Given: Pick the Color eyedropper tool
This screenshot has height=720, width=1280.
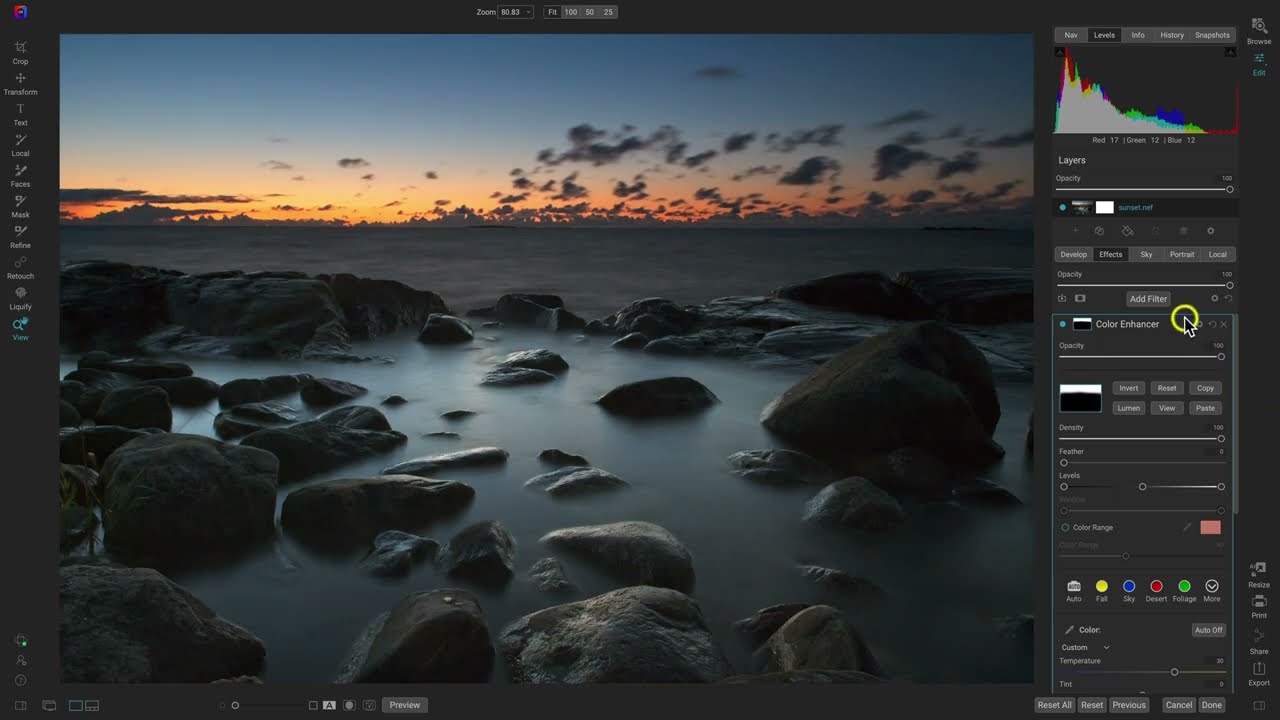Looking at the screenshot, I should pyautogui.click(x=1069, y=630).
